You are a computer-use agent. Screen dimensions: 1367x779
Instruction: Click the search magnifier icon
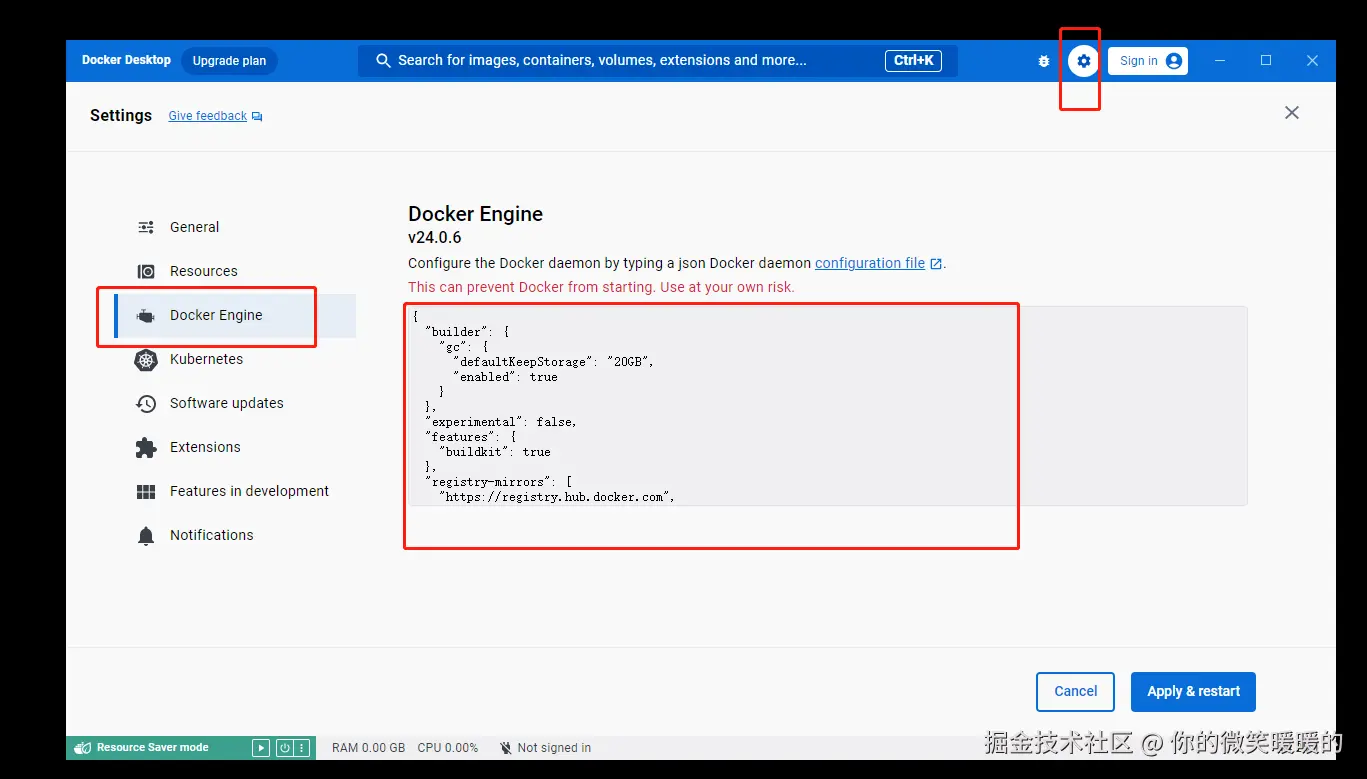382,61
